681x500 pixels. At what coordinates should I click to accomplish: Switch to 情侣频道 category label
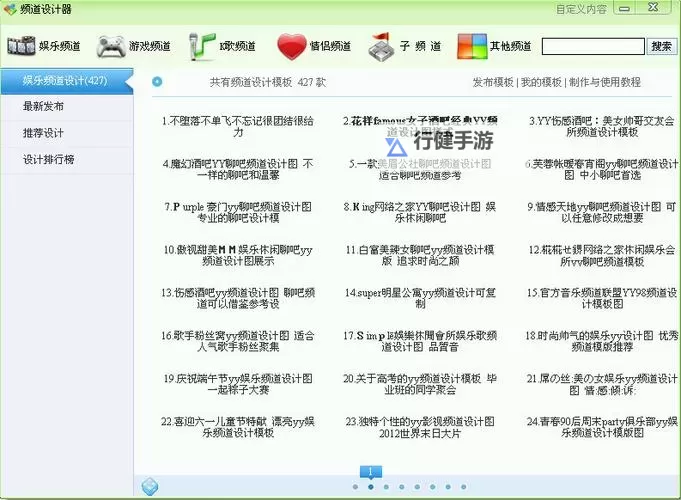click(330, 46)
